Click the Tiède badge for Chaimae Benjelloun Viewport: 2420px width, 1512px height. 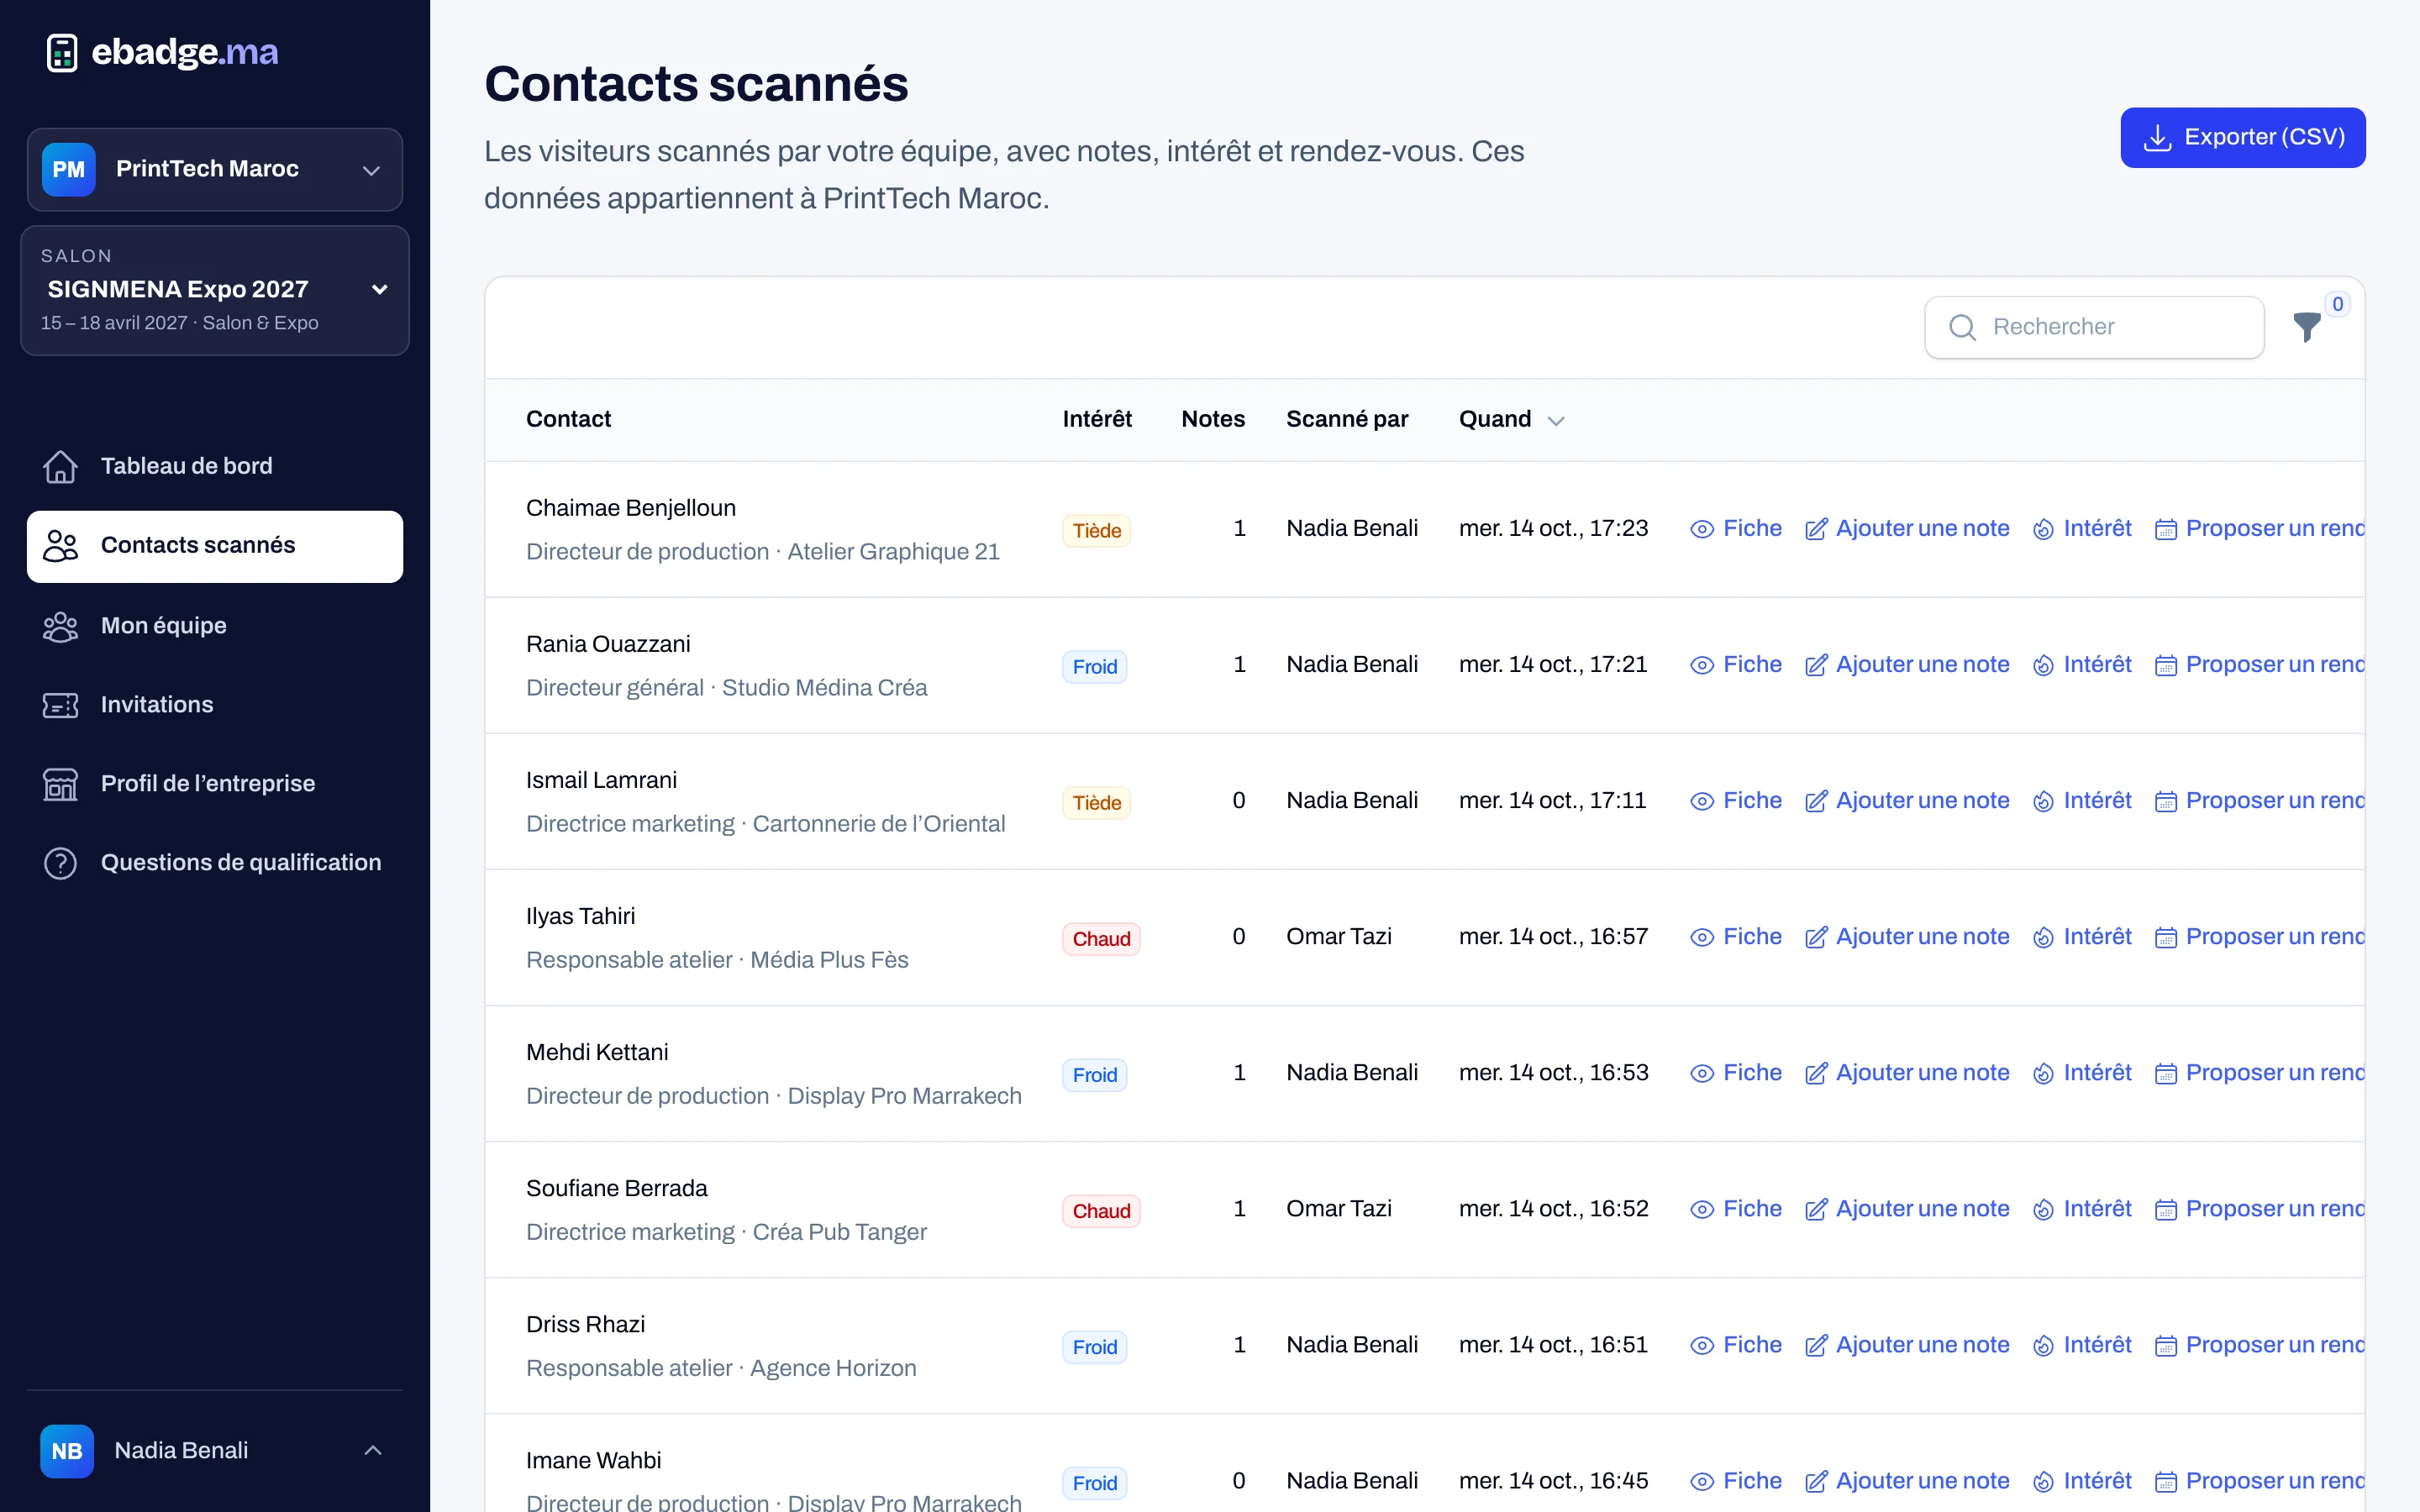coord(1096,530)
